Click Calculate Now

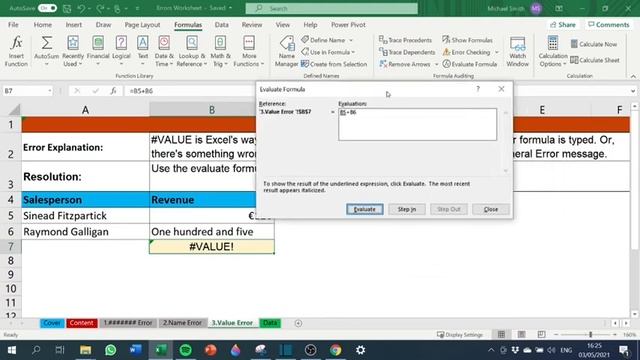594,44
